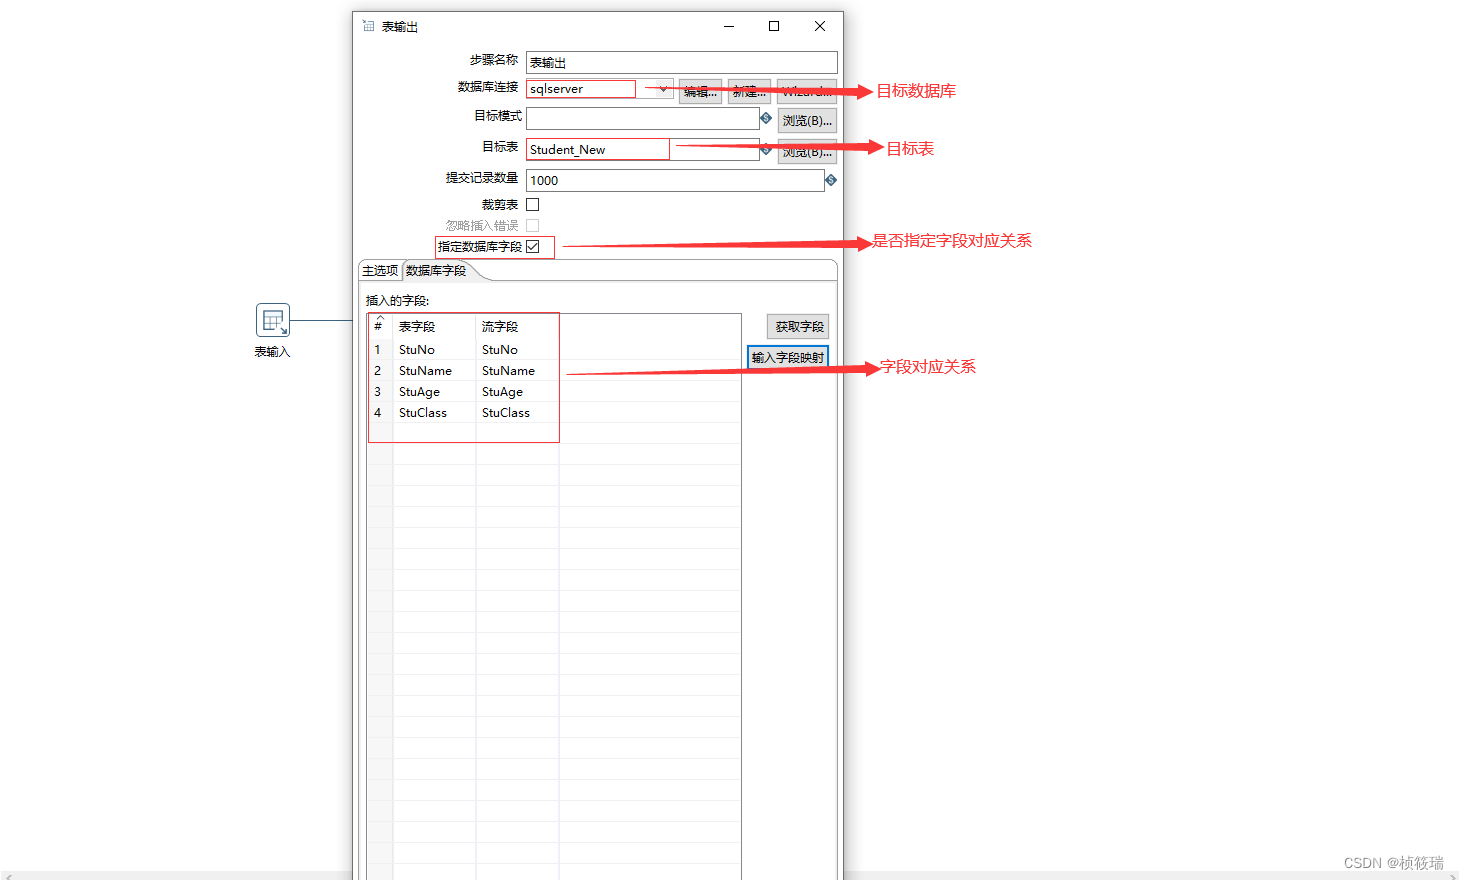Click the 表字段 column header
Image resolution: width=1459 pixels, height=880 pixels.
(434, 327)
